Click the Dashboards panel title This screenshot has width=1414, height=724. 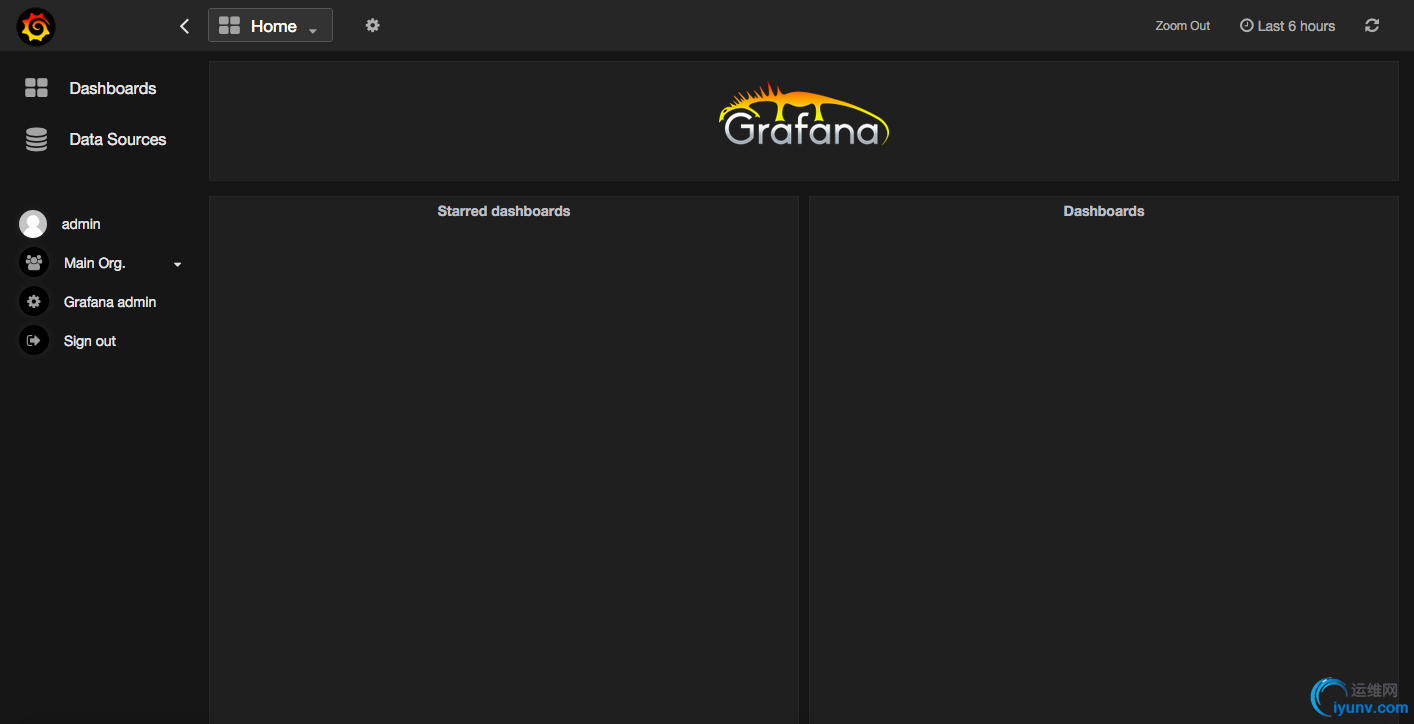[1104, 211]
